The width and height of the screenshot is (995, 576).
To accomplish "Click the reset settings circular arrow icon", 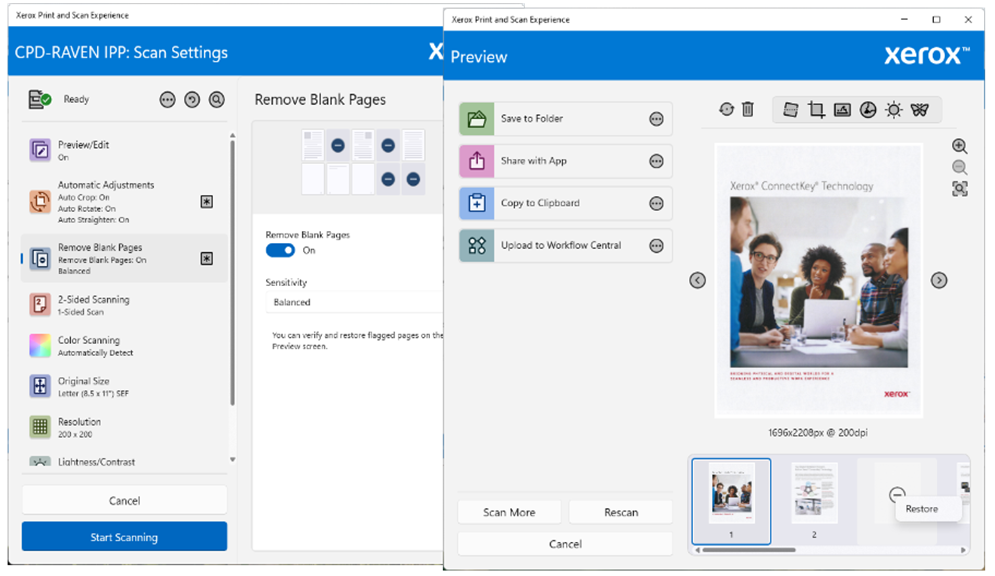I will click(192, 100).
